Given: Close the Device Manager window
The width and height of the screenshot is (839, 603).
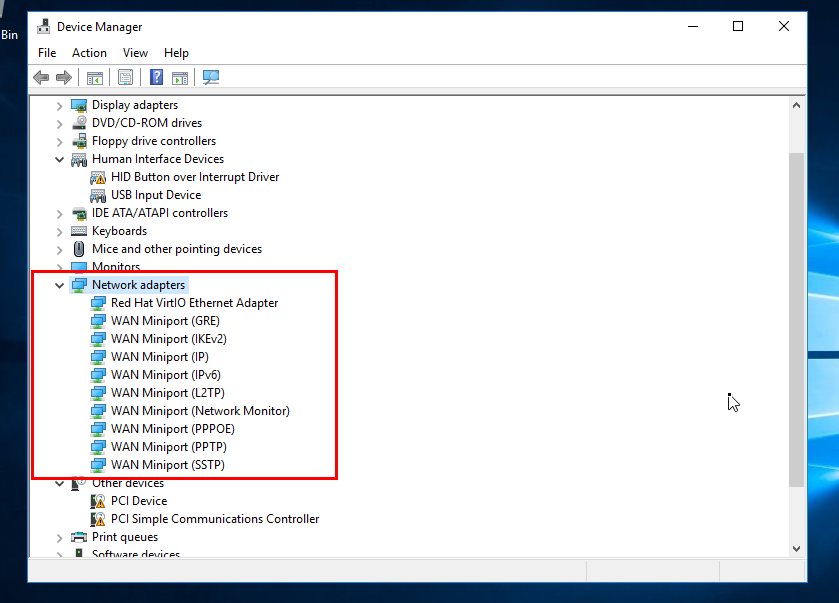Looking at the screenshot, I should 784,26.
